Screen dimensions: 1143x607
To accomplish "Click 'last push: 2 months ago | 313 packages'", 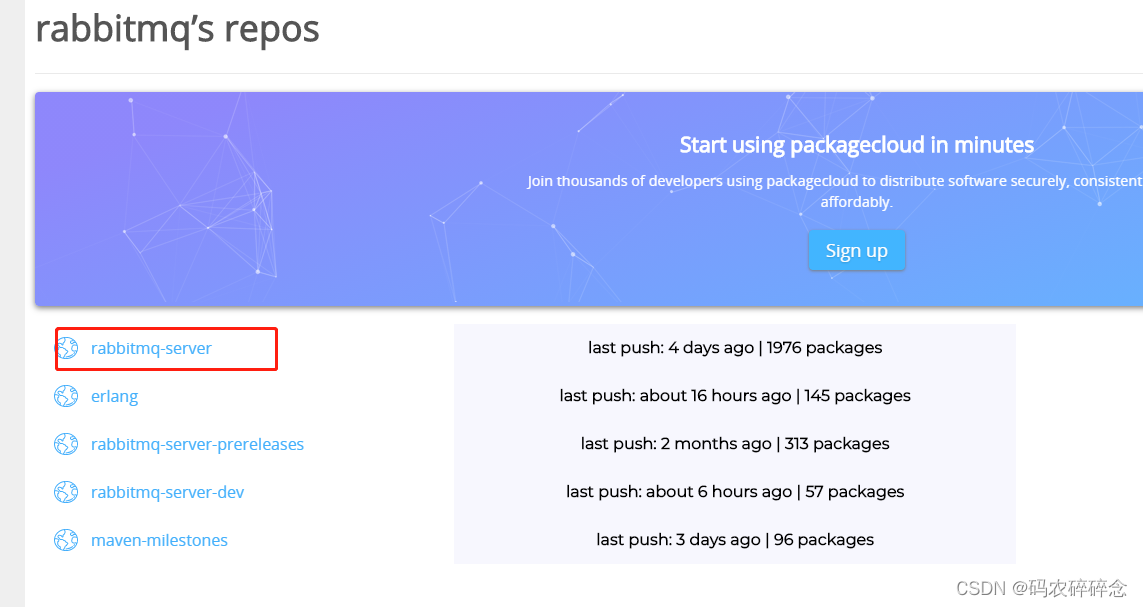I will [735, 444].
